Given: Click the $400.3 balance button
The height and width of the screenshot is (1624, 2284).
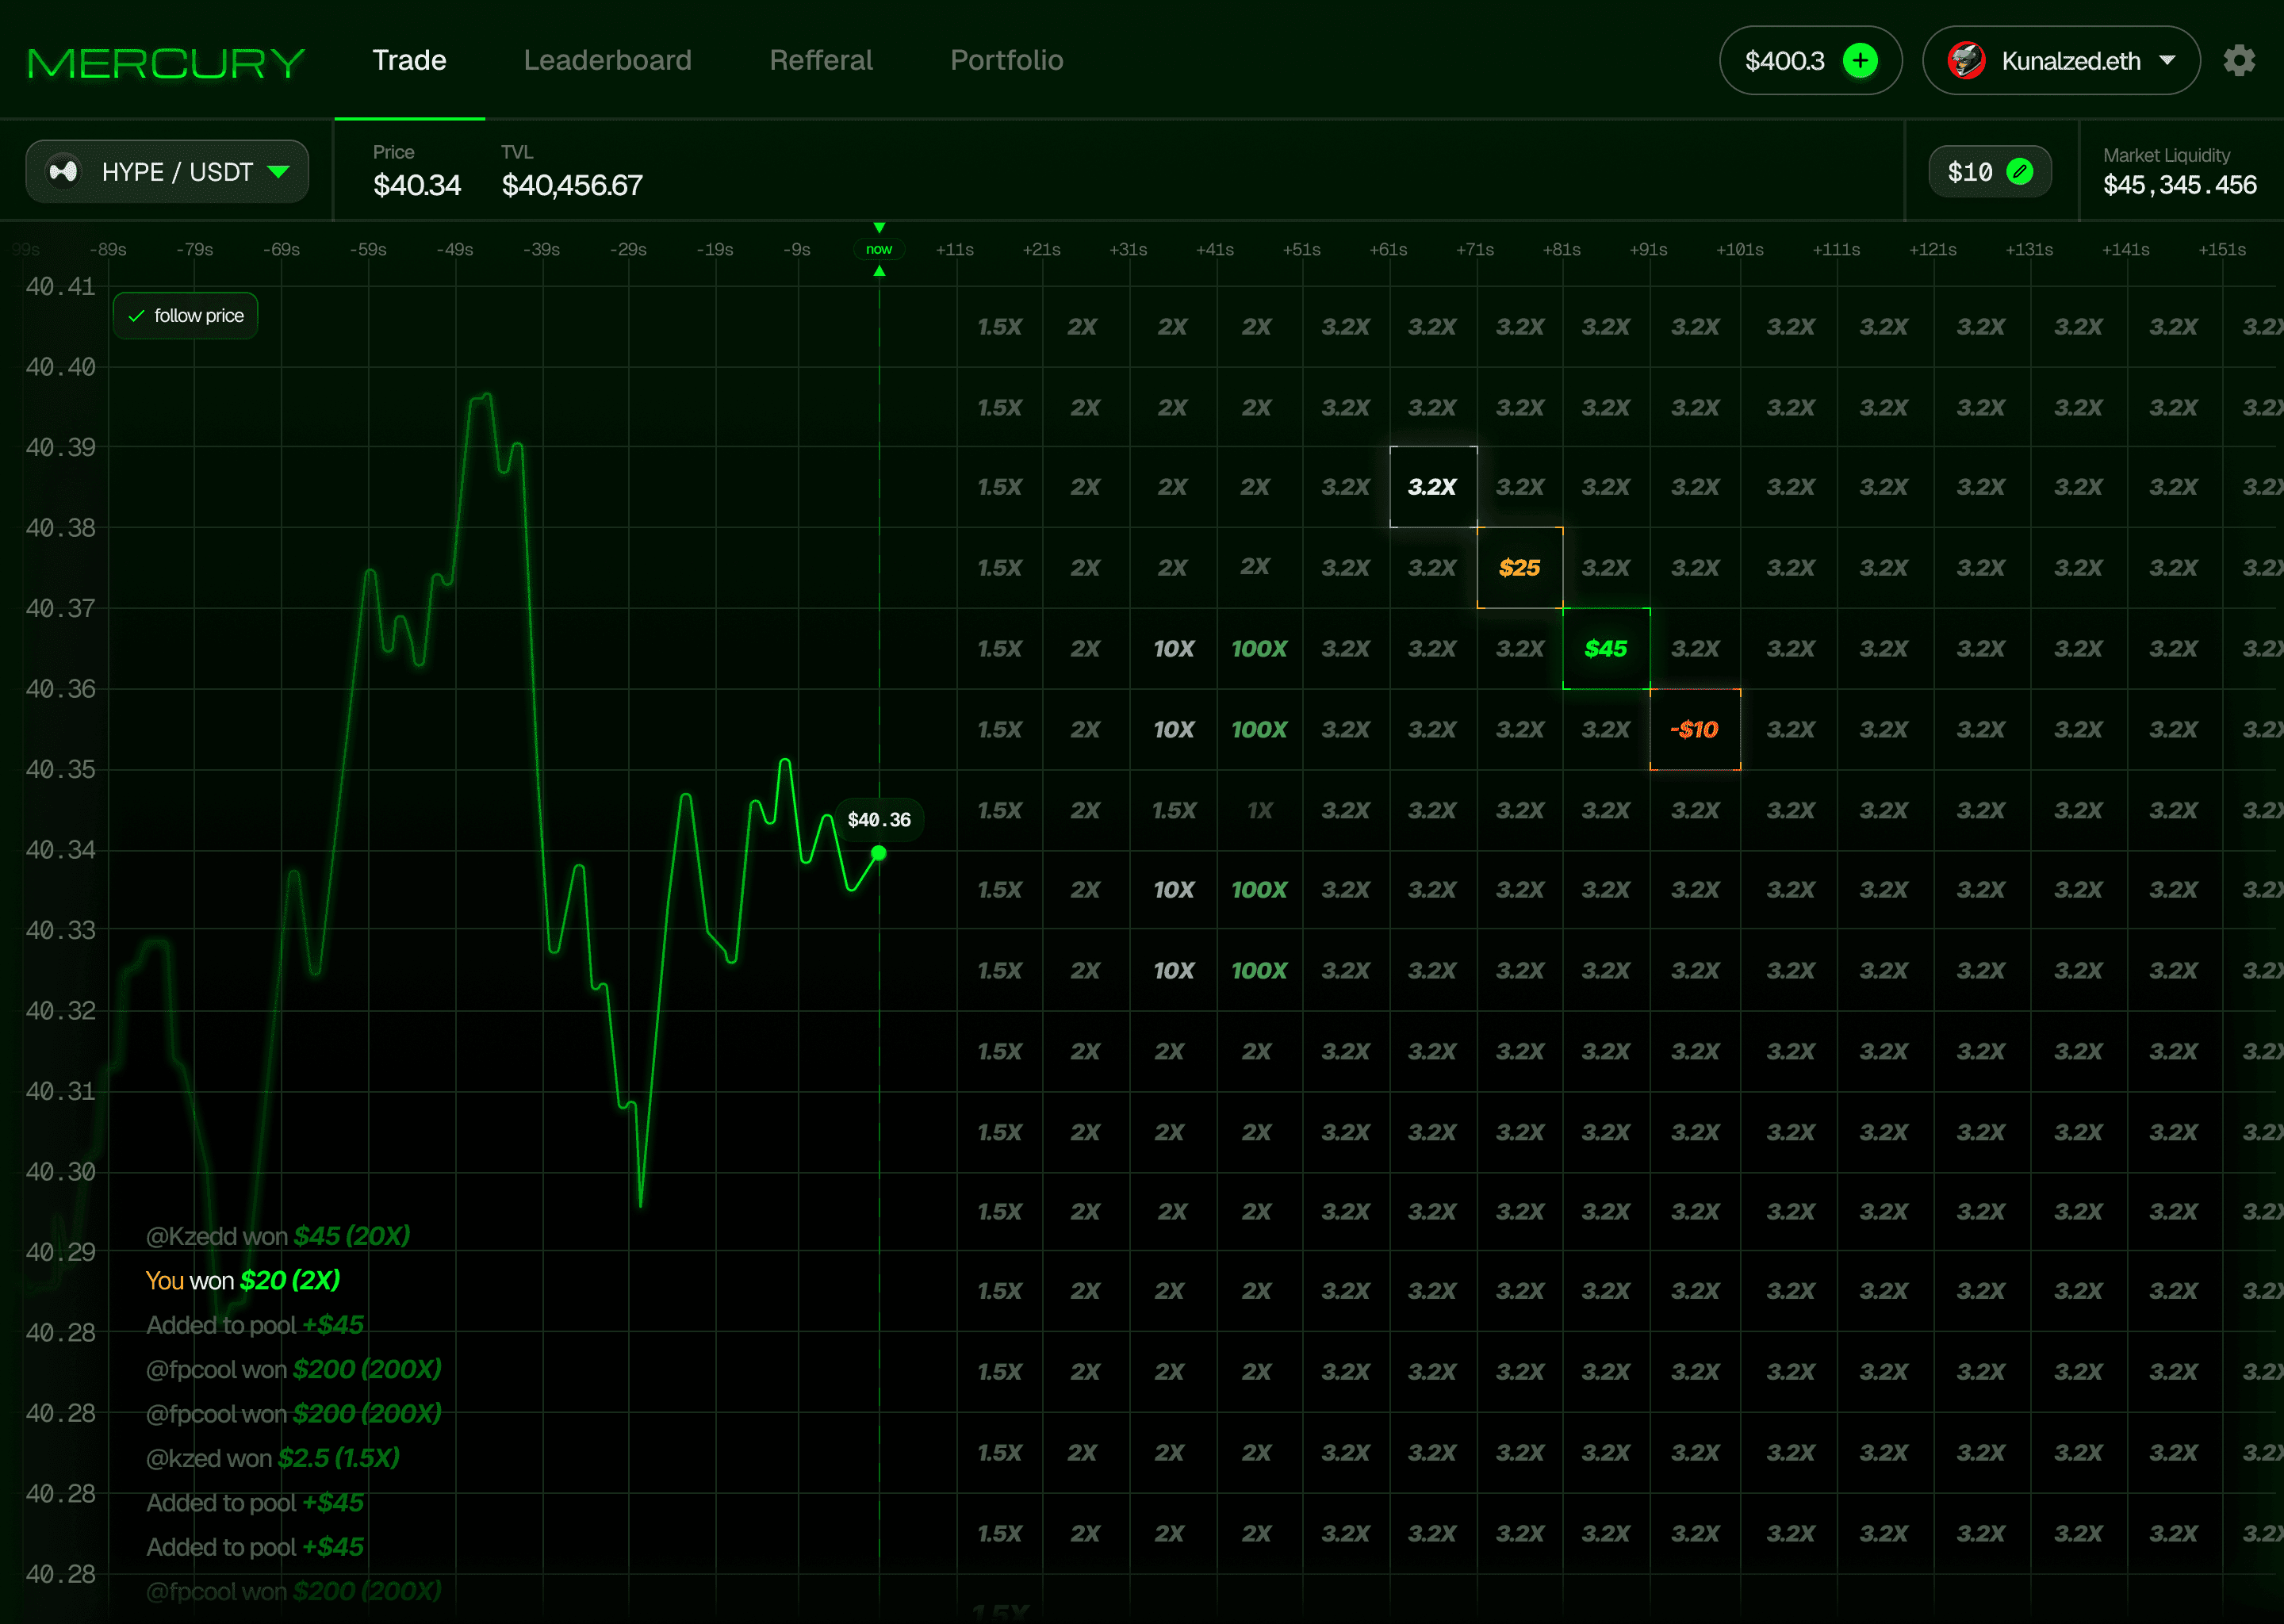Looking at the screenshot, I should [1784, 61].
